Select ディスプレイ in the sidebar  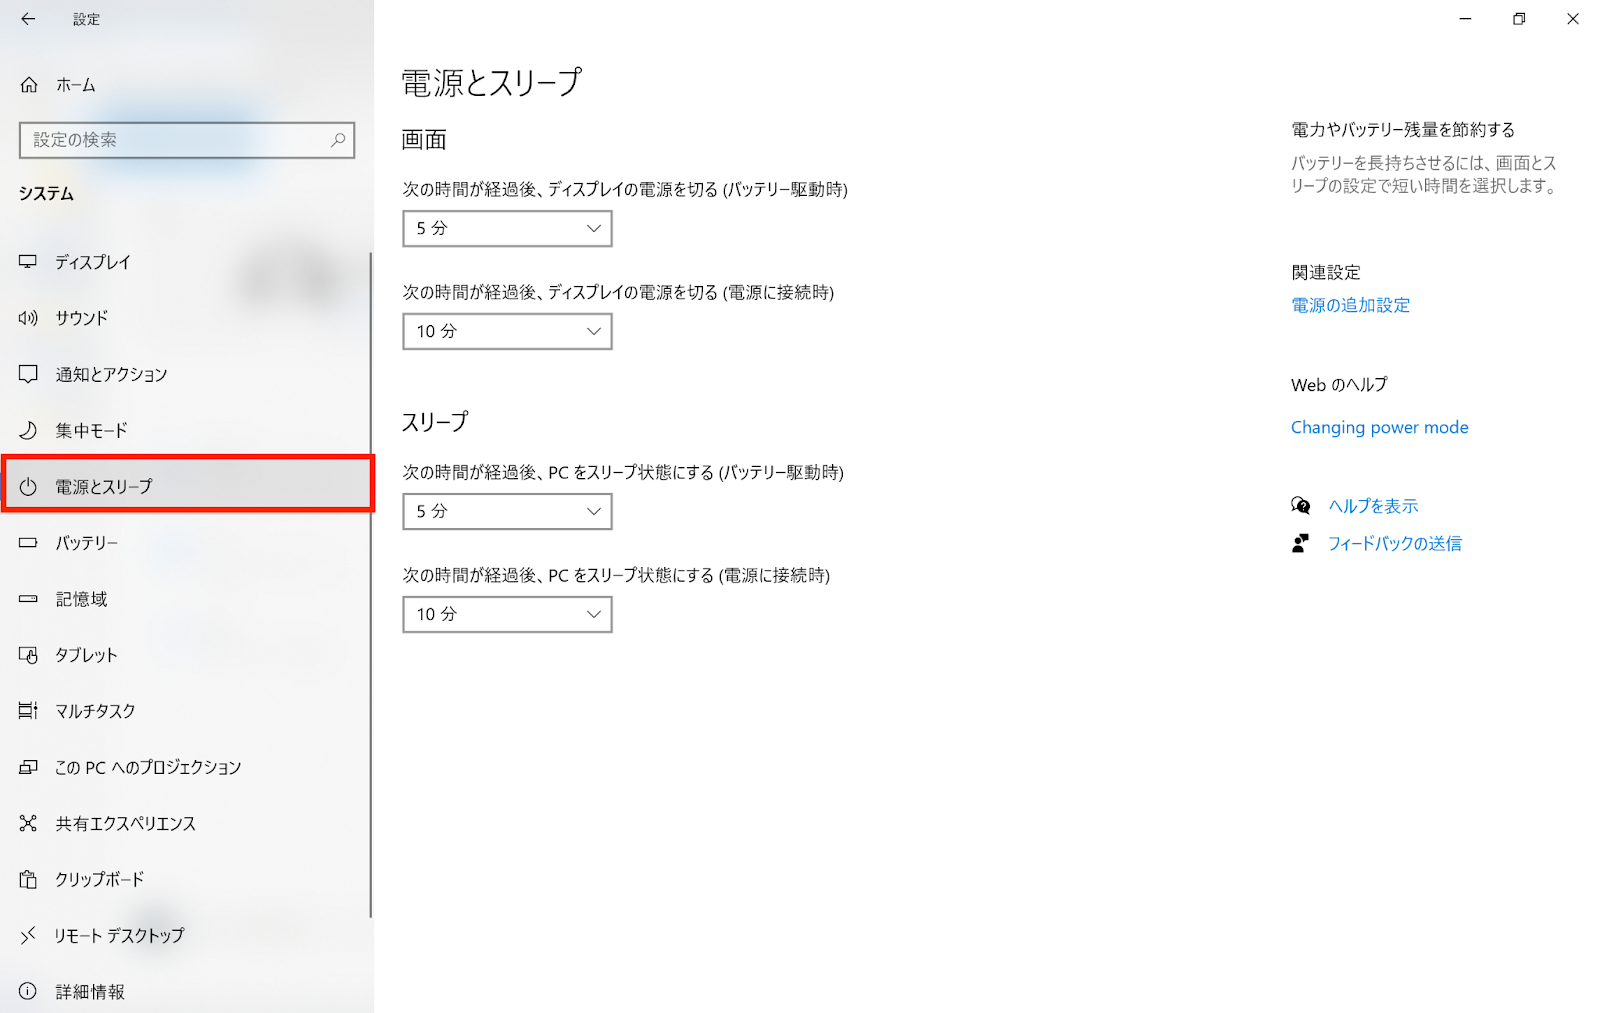coord(185,262)
